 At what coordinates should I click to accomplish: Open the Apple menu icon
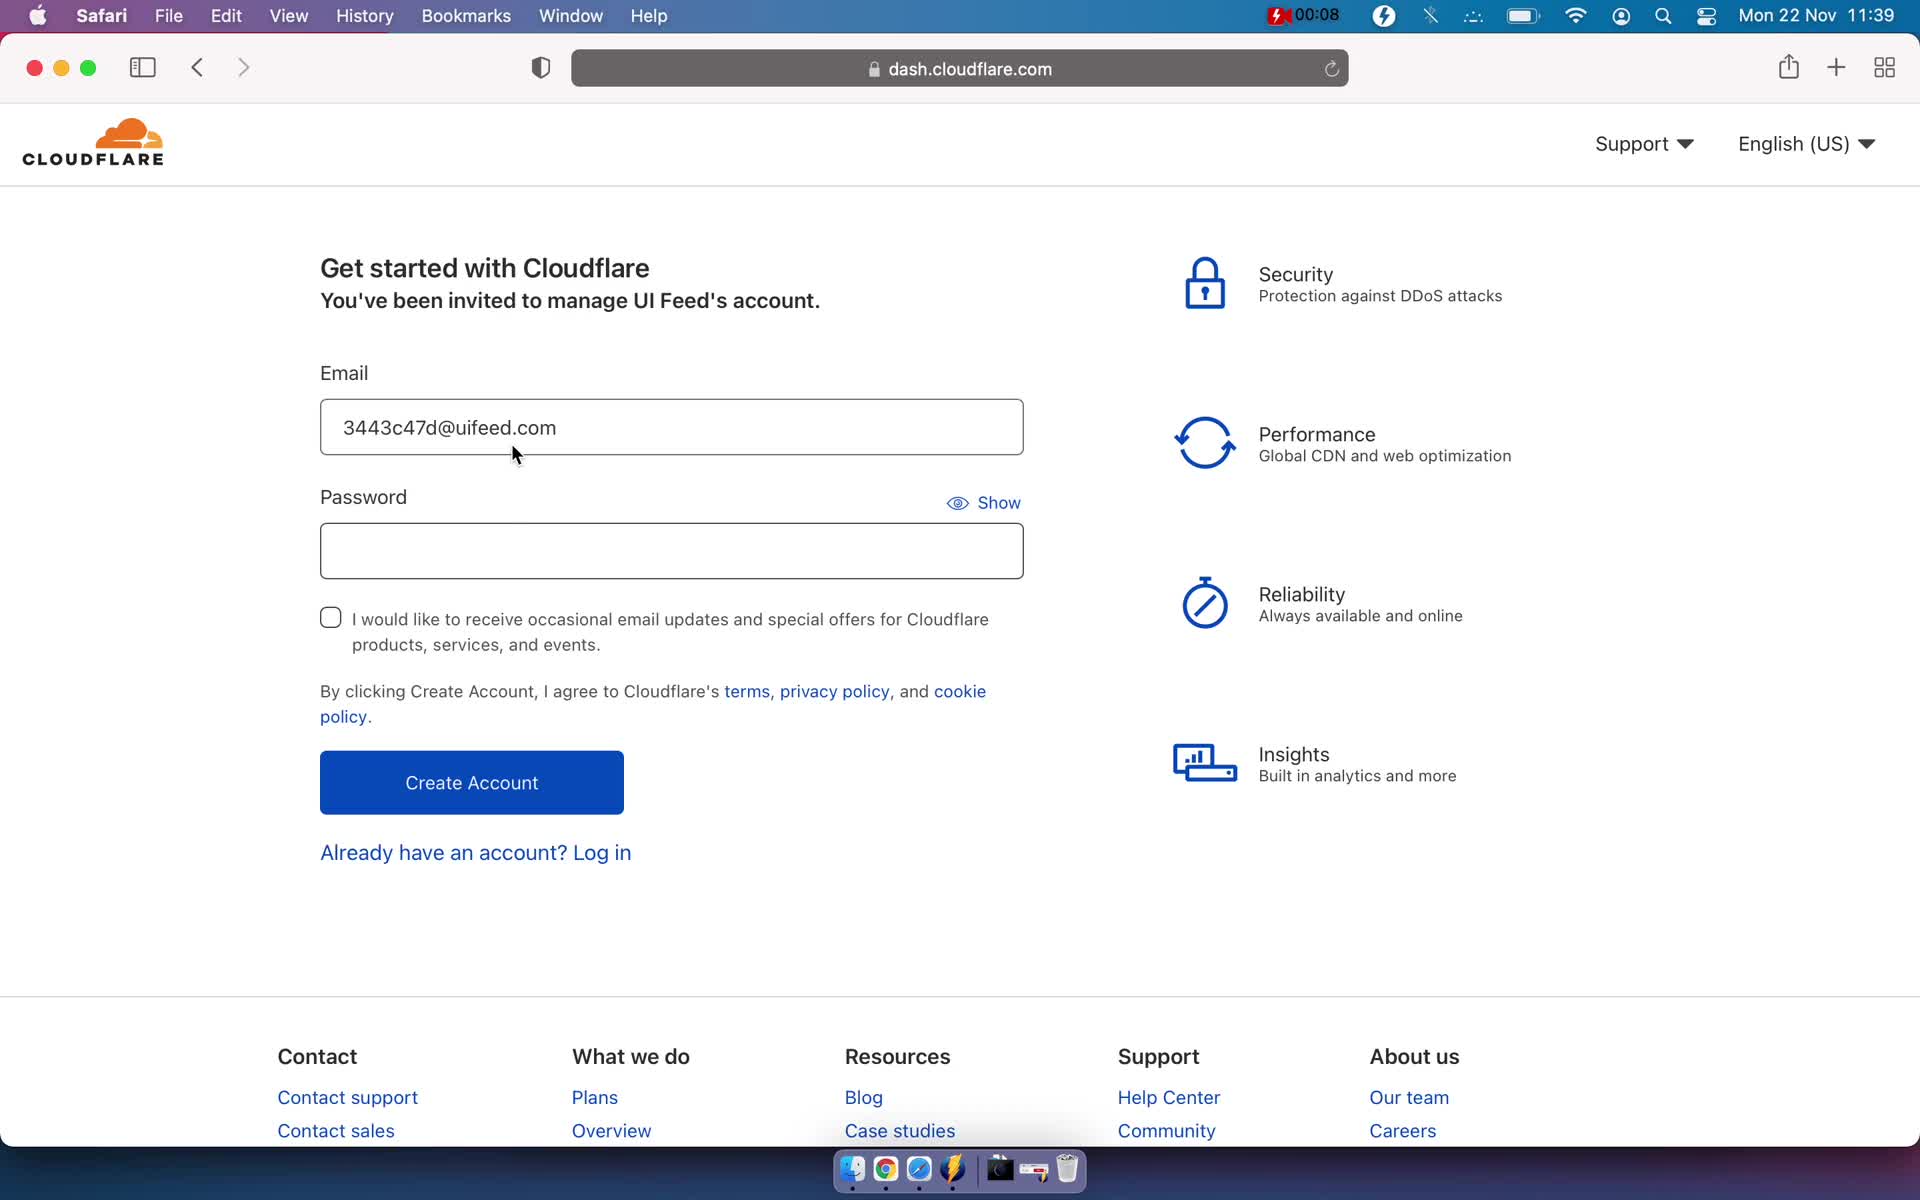tap(38, 16)
